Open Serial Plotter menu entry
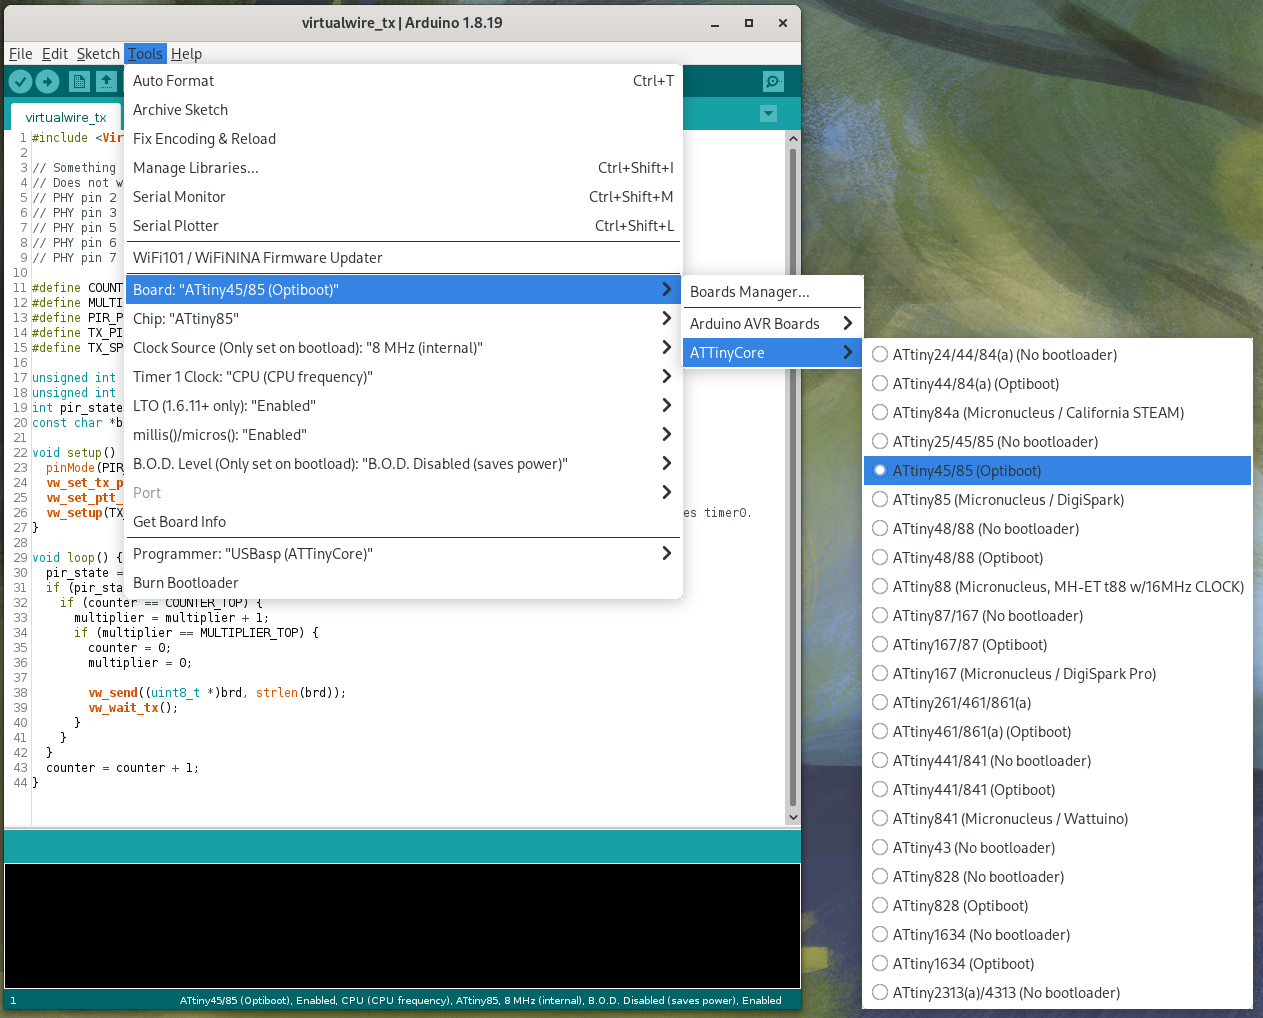The width and height of the screenshot is (1263, 1018). (403, 226)
